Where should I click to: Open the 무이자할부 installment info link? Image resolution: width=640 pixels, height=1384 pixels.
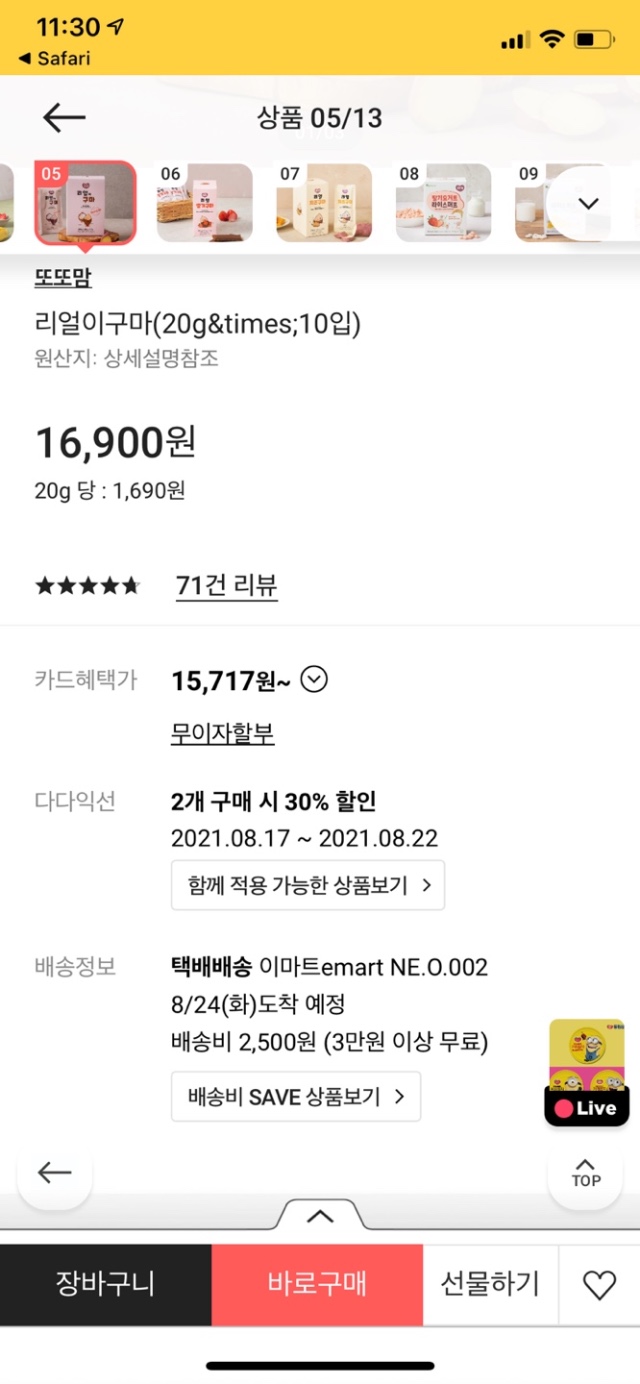tap(222, 734)
